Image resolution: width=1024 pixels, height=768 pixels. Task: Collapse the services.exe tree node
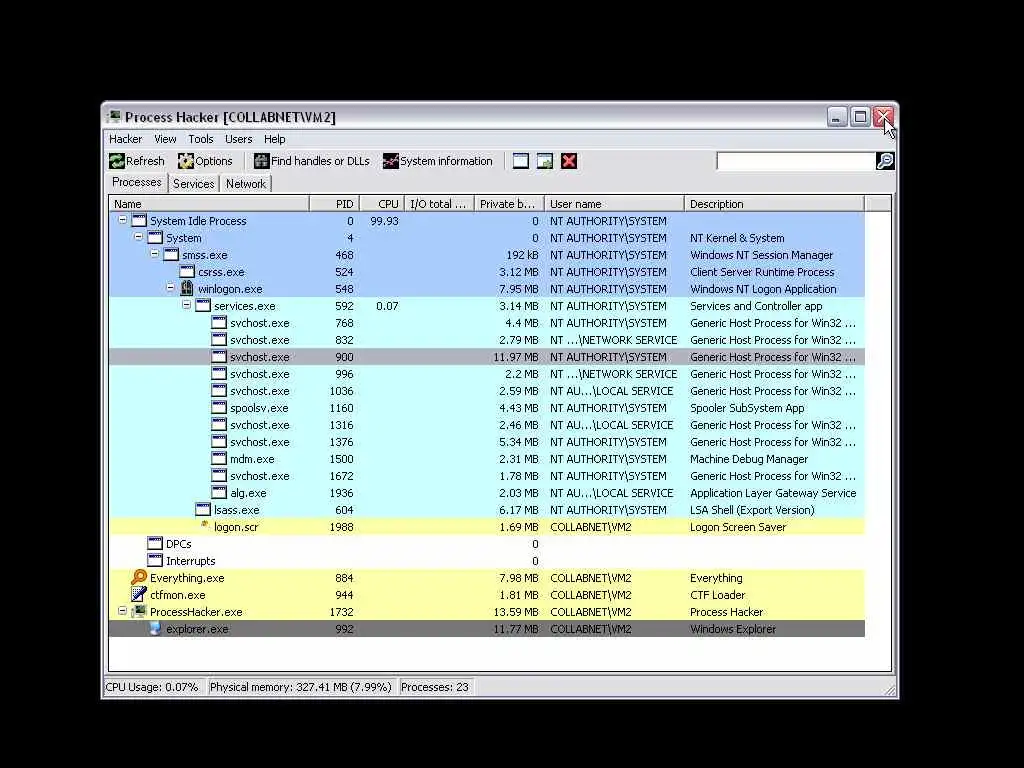[187, 304]
